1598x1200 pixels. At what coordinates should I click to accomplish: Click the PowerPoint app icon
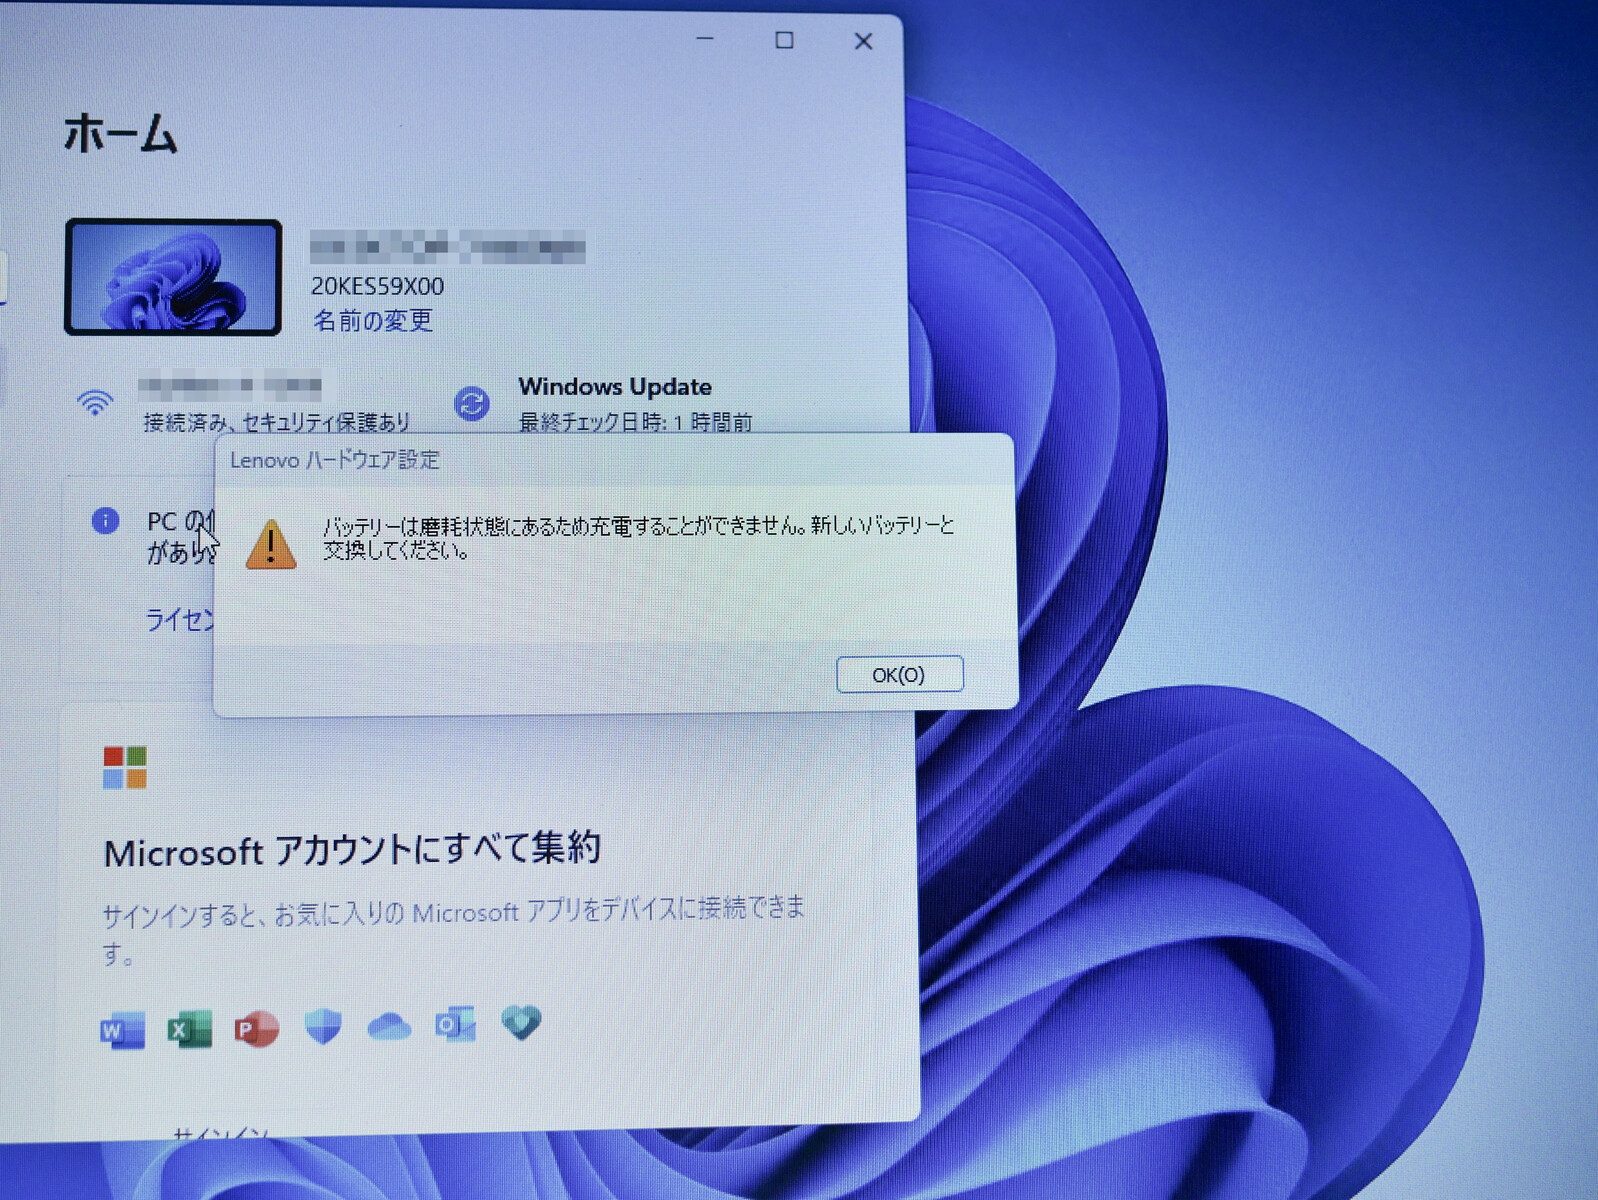(256, 1028)
